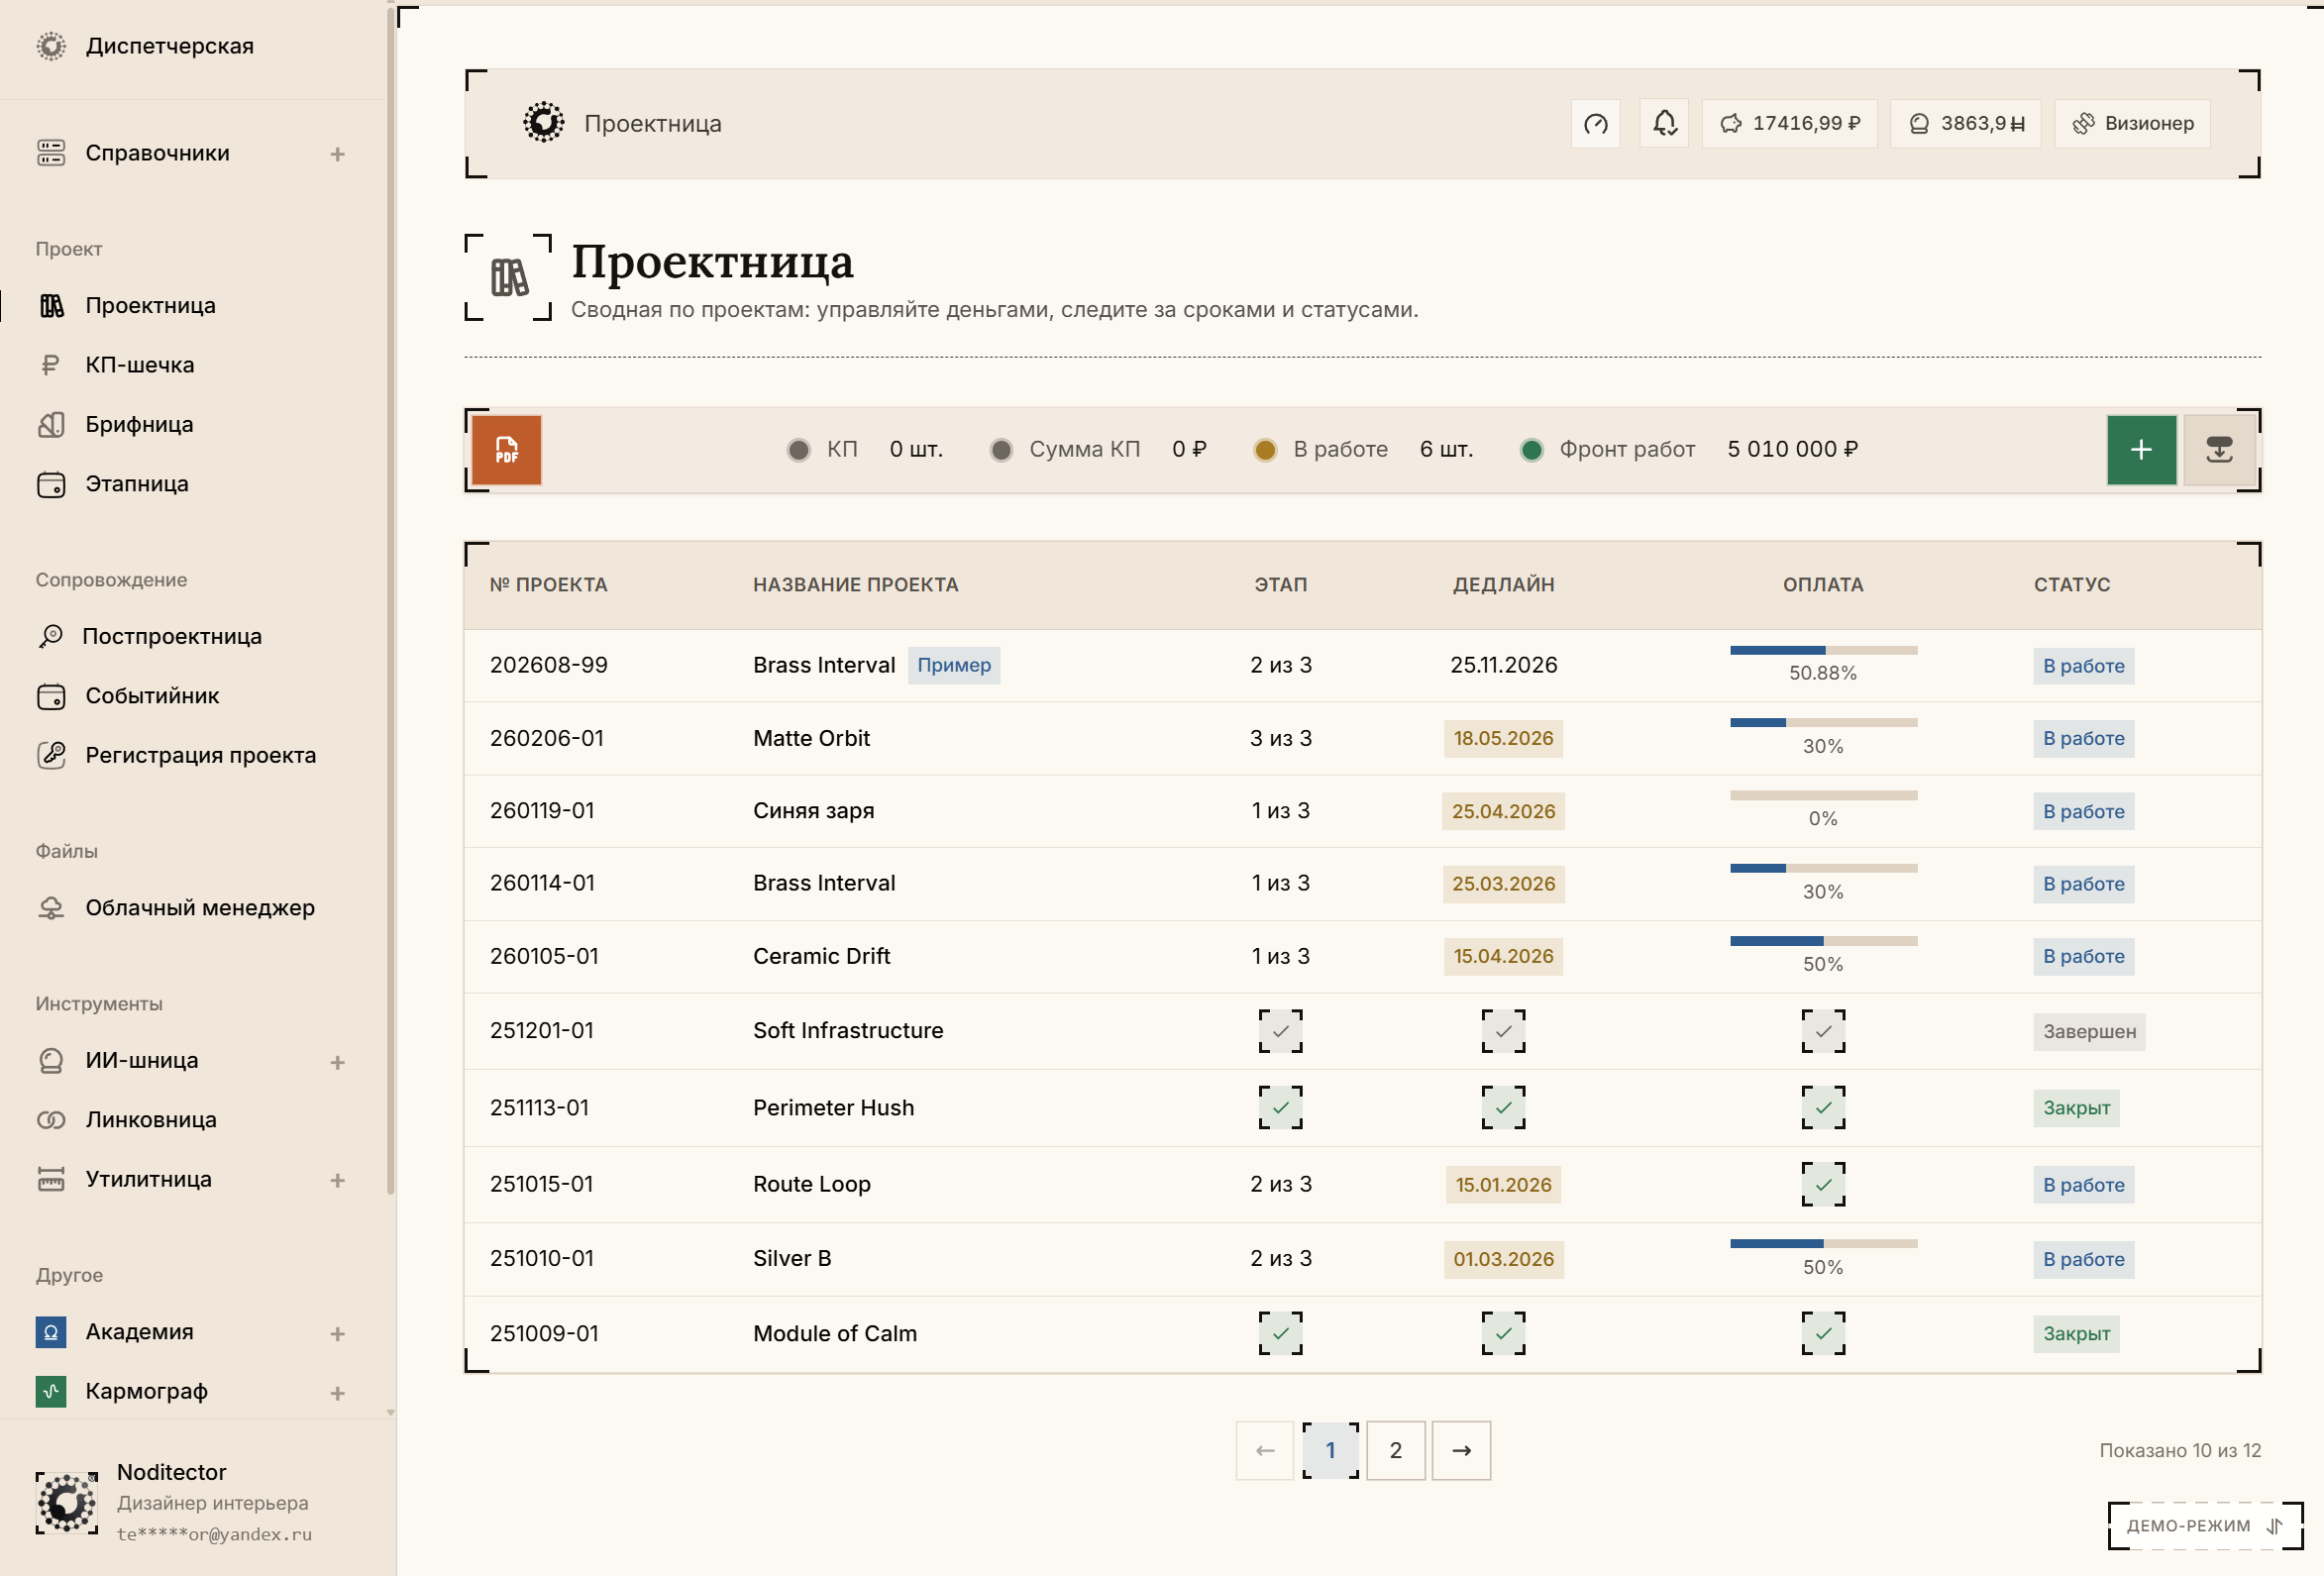Go to page 2 of the table
2324x1576 pixels.
1396,1450
